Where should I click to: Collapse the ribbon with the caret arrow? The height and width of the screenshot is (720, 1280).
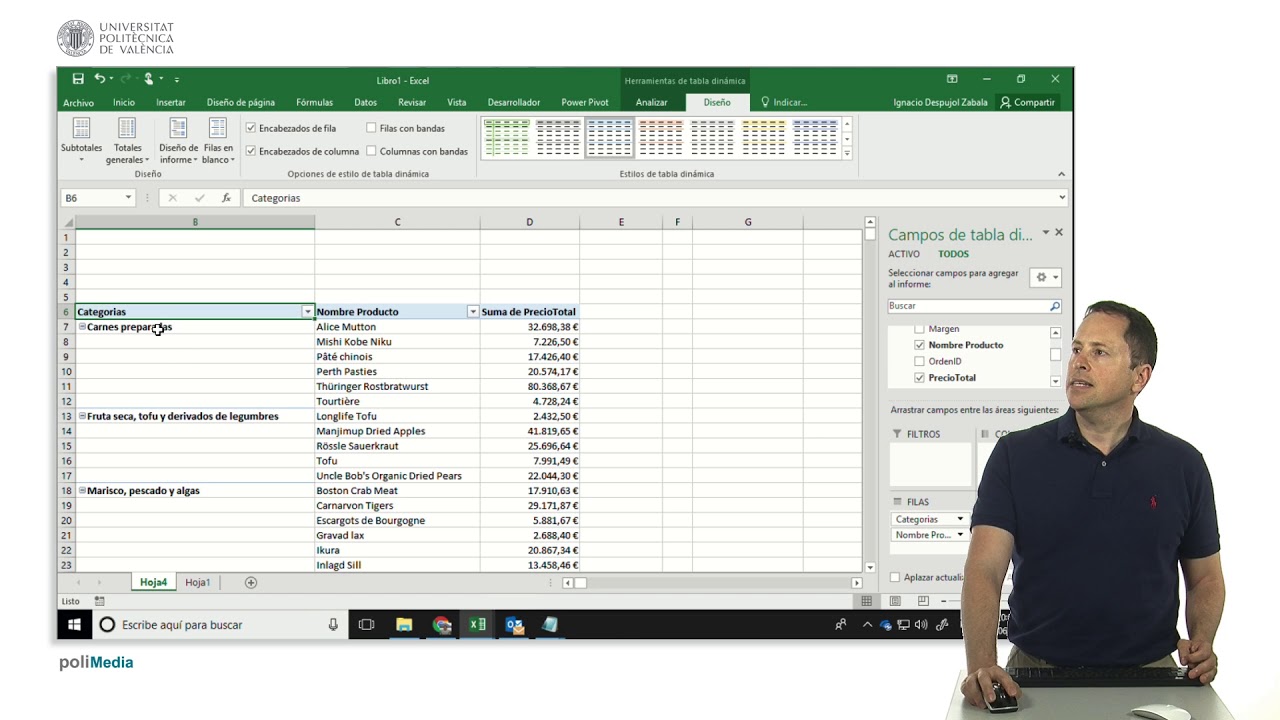[1062, 174]
